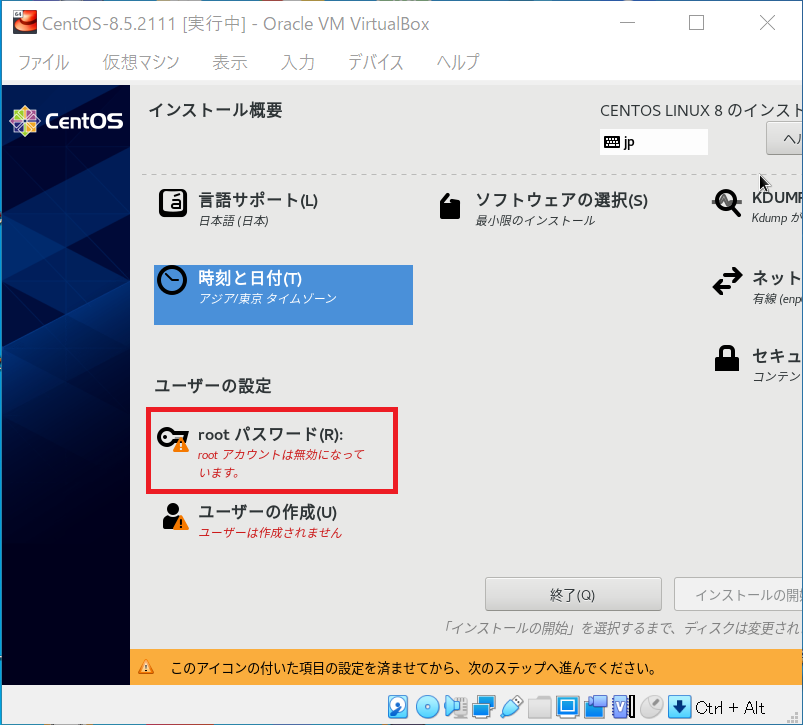Open the デバイス menu
Screen dimensions: 803x725
point(375,62)
